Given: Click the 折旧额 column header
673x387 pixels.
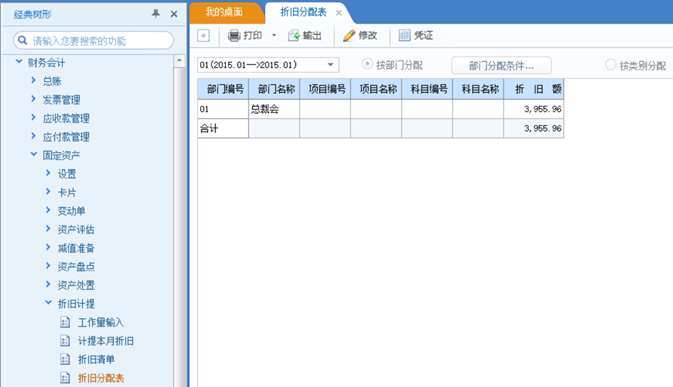Looking at the screenshot, I should tap(534, 89).
